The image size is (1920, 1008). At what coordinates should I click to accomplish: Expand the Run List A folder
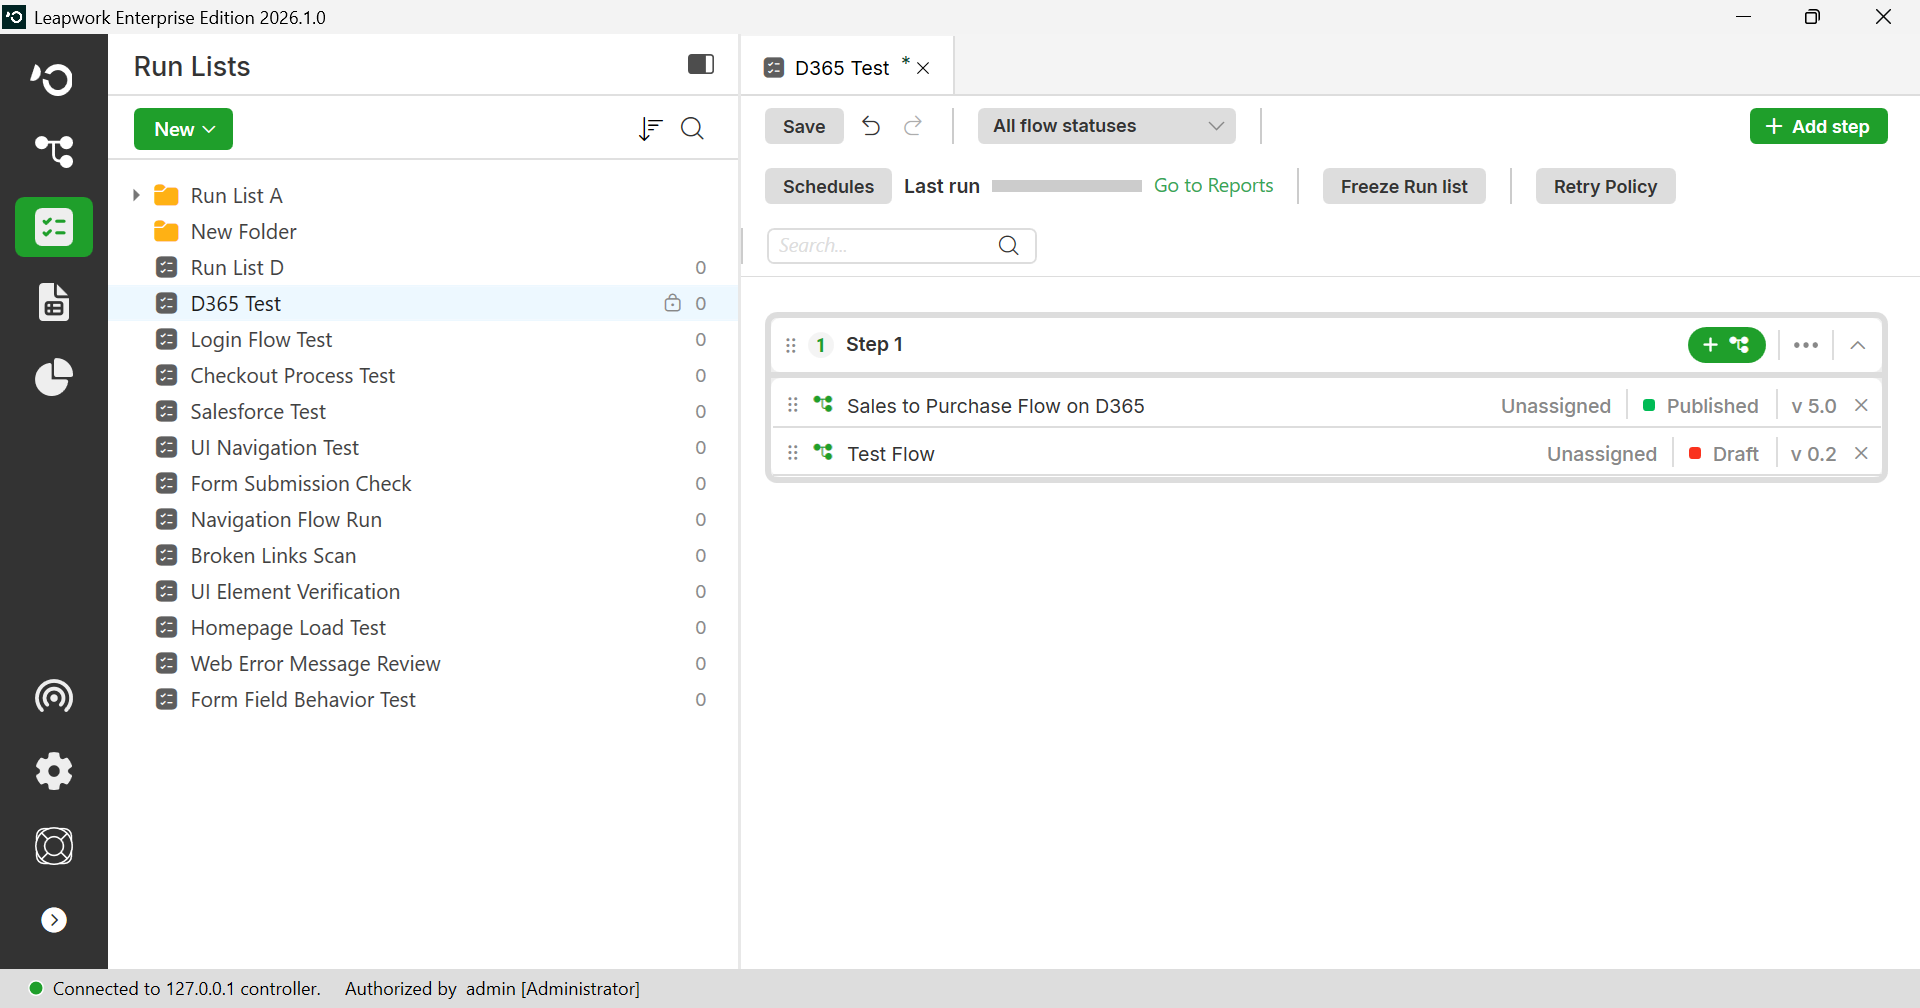click(x=136, y=195)
